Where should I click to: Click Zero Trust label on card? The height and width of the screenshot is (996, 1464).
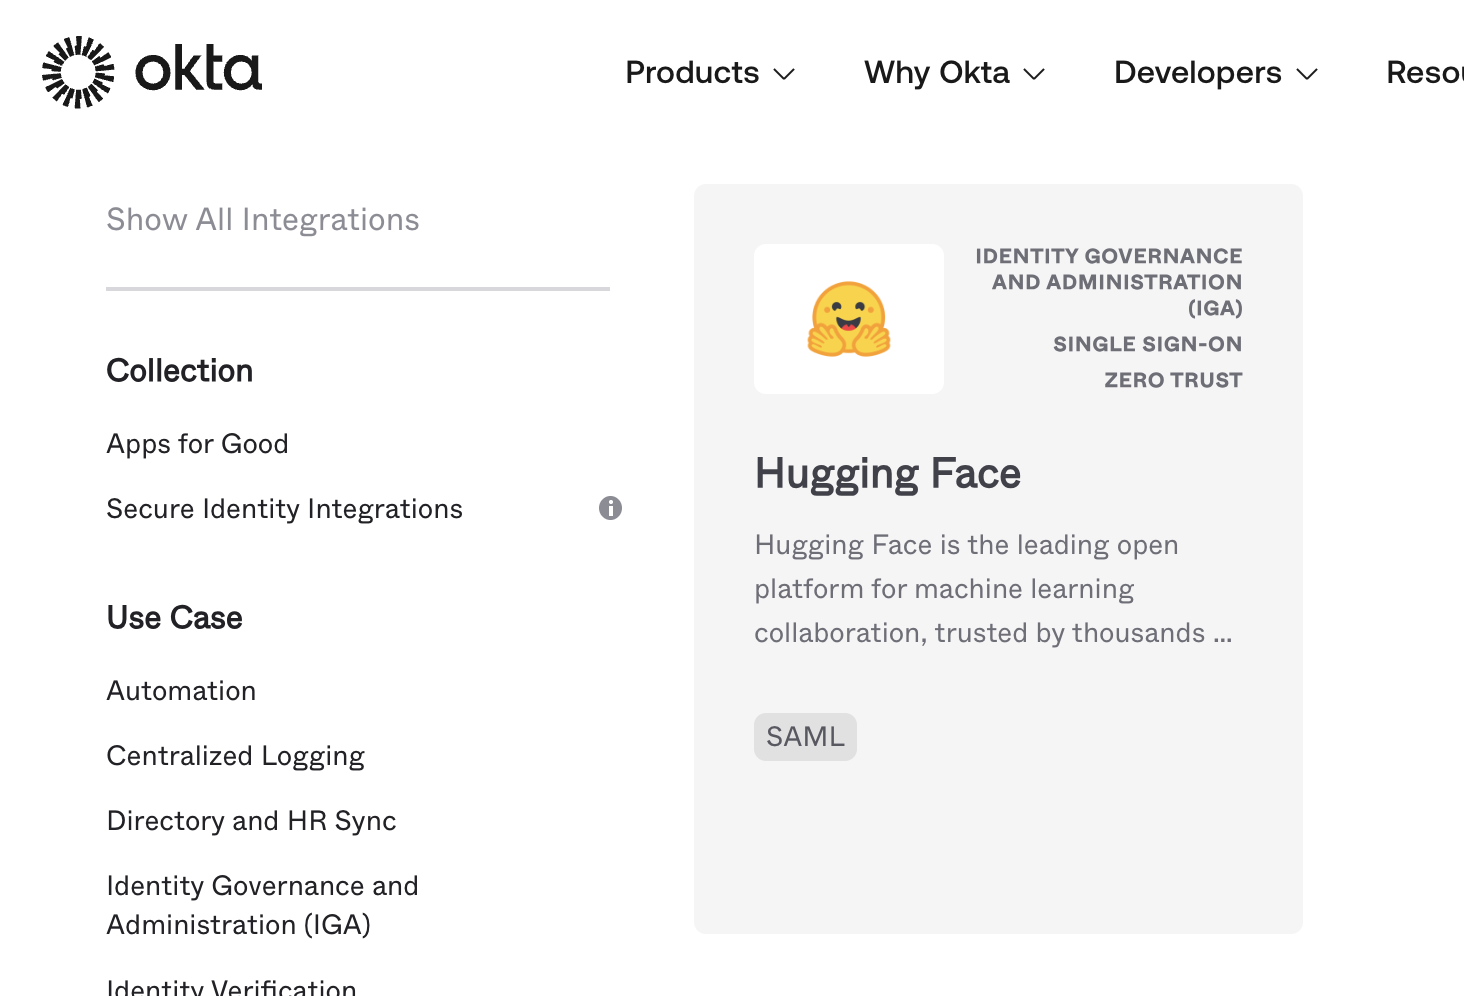tap(1173, 380)
